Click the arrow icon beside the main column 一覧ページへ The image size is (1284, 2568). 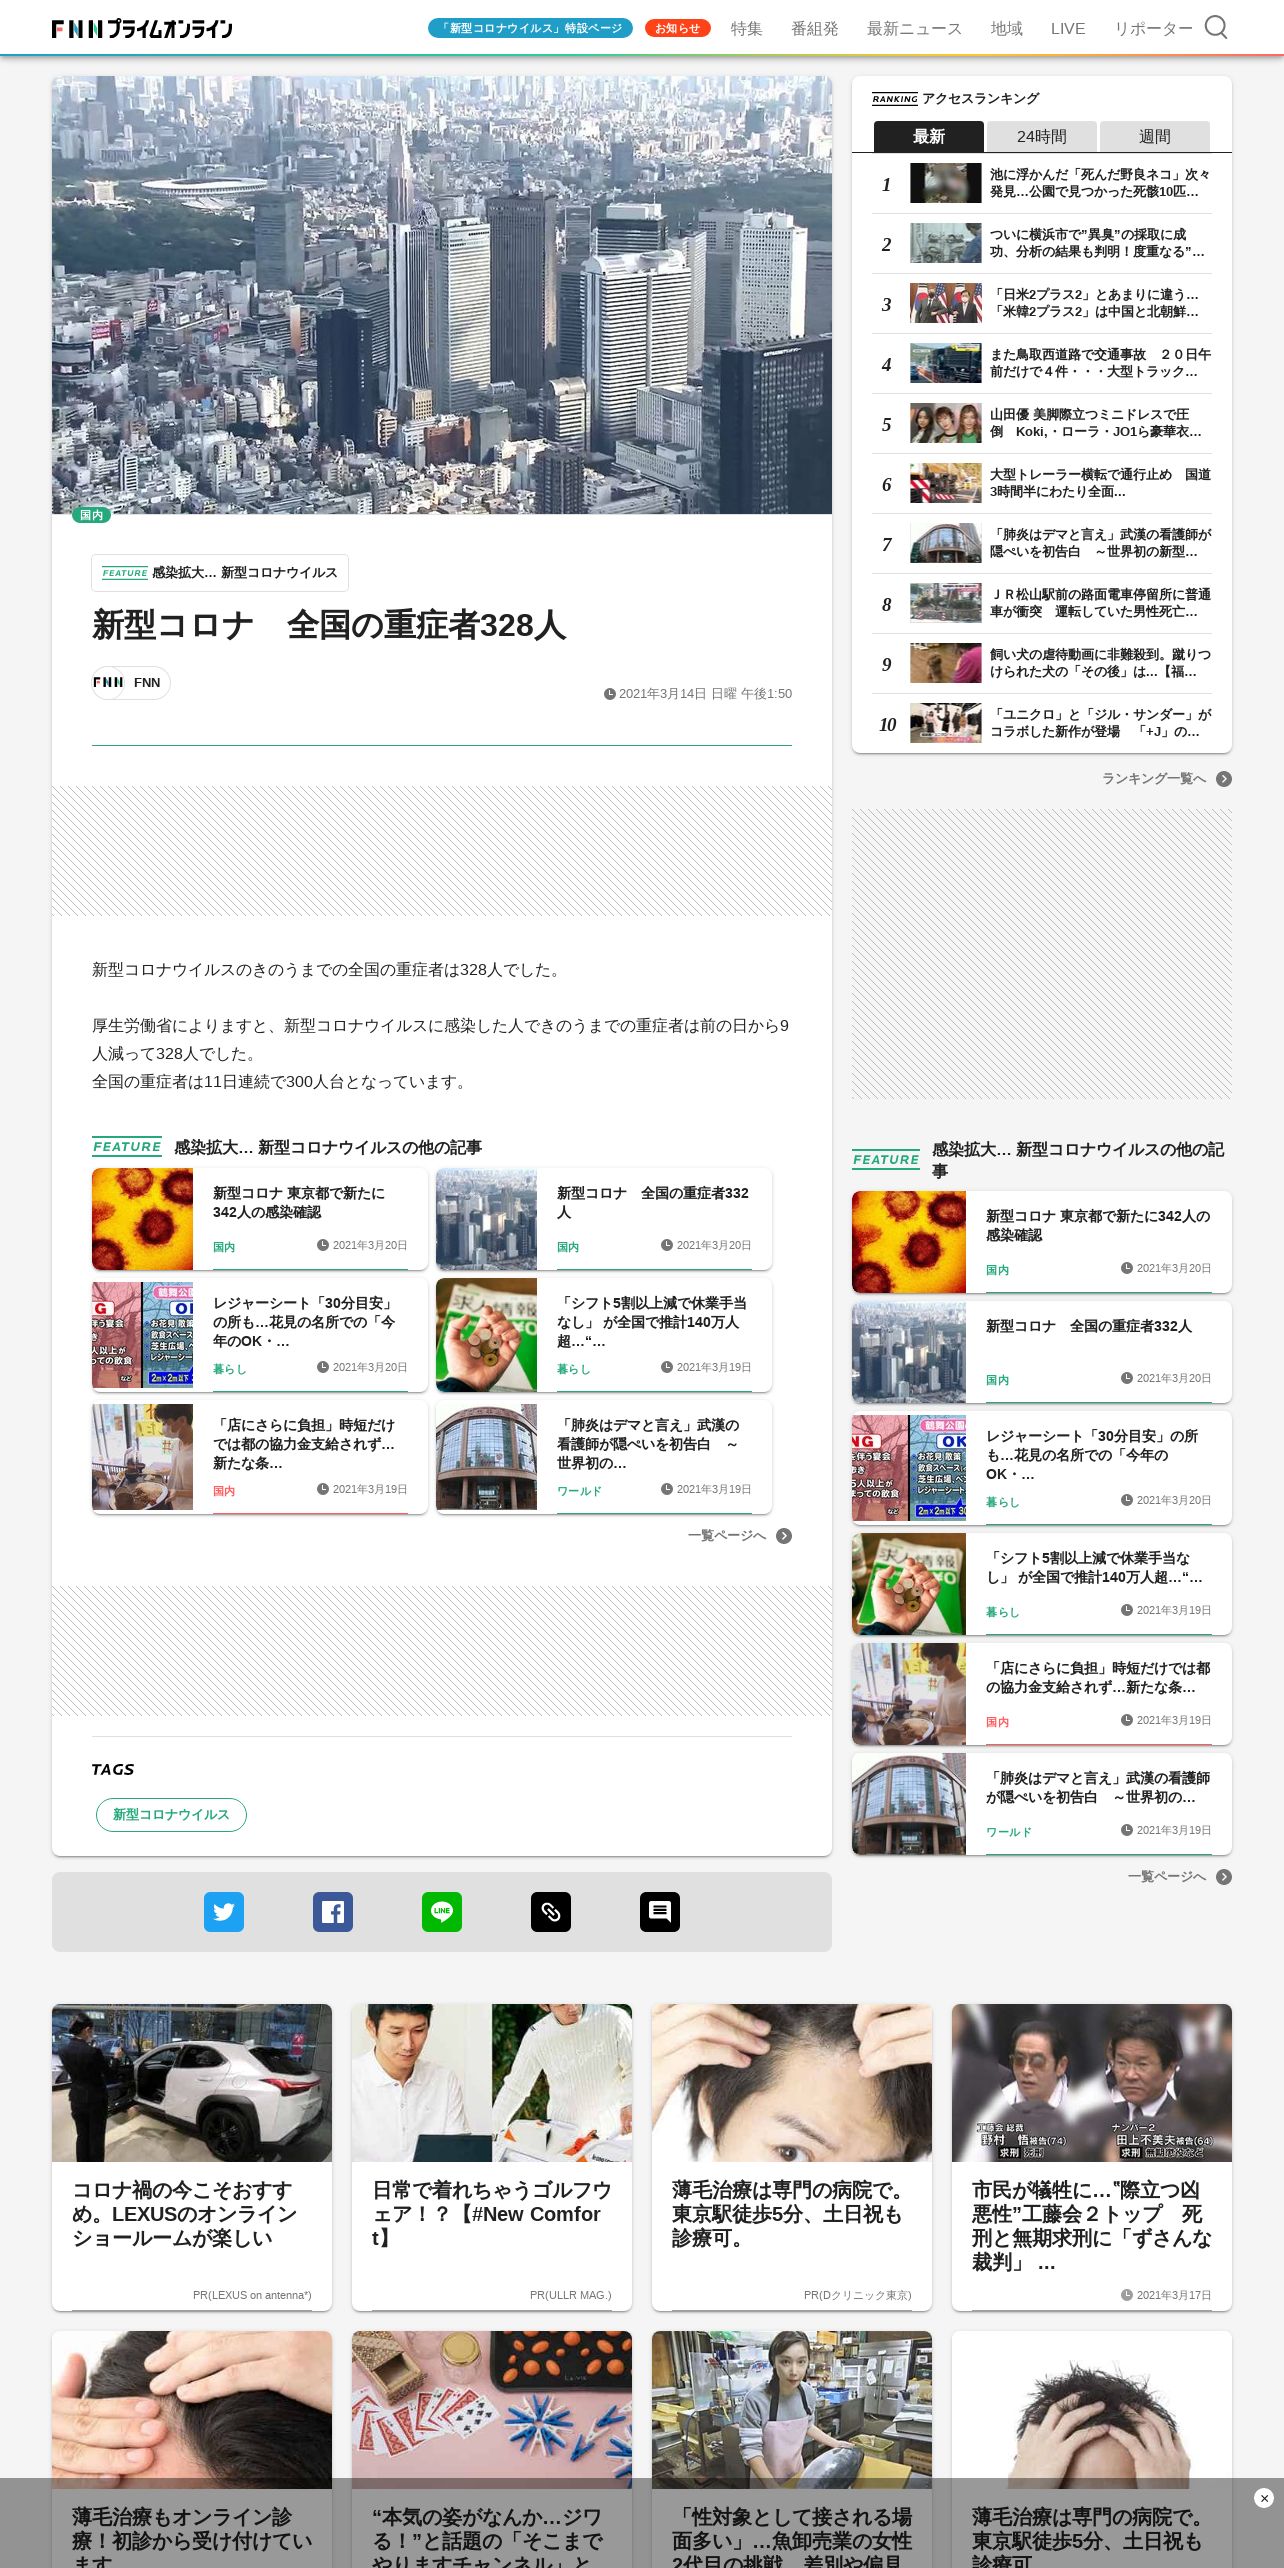tap(784, 1536)
